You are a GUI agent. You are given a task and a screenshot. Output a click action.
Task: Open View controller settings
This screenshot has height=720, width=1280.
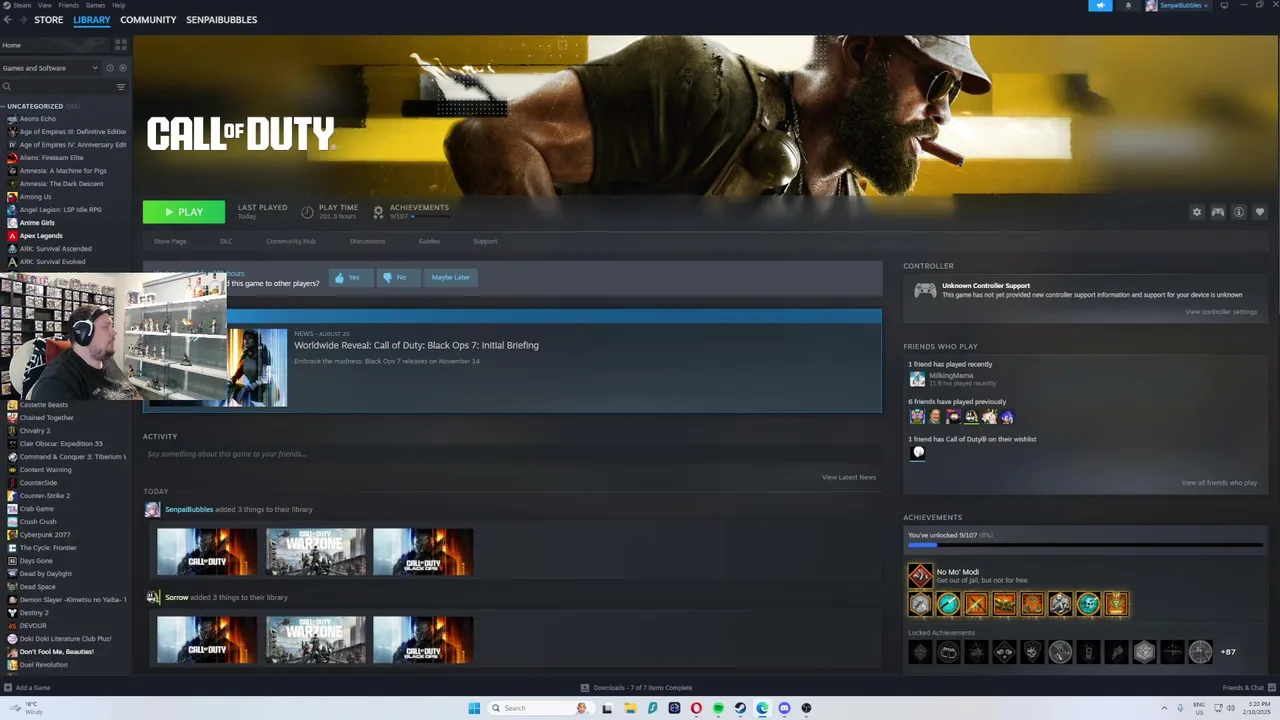(x=1221, y=312)
